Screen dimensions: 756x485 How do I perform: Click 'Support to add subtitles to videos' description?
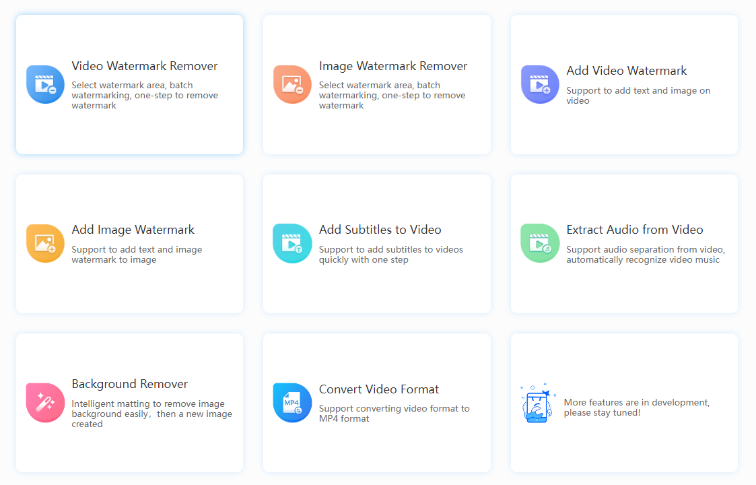pos(391,255)
